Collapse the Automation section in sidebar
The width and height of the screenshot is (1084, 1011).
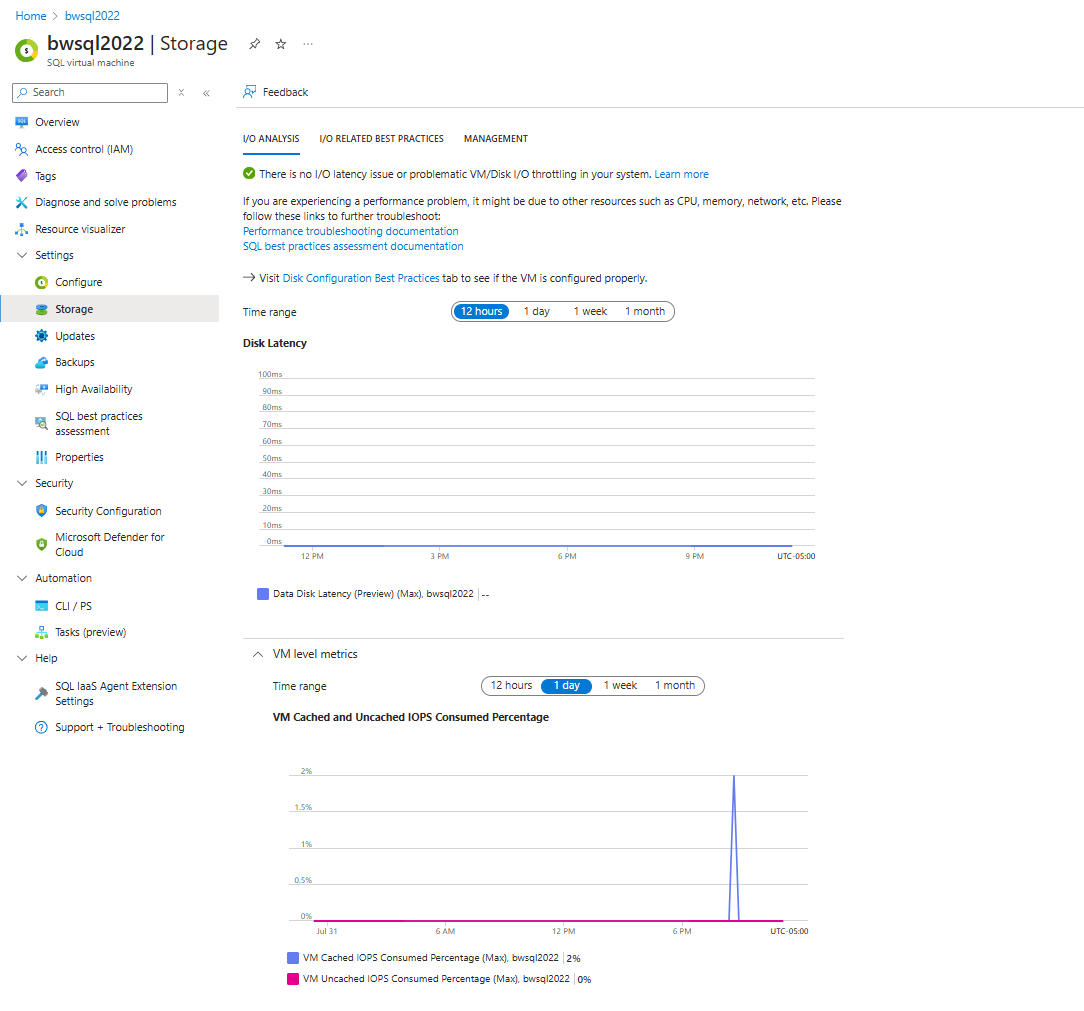pyautogui.click(x=22, y=578)
